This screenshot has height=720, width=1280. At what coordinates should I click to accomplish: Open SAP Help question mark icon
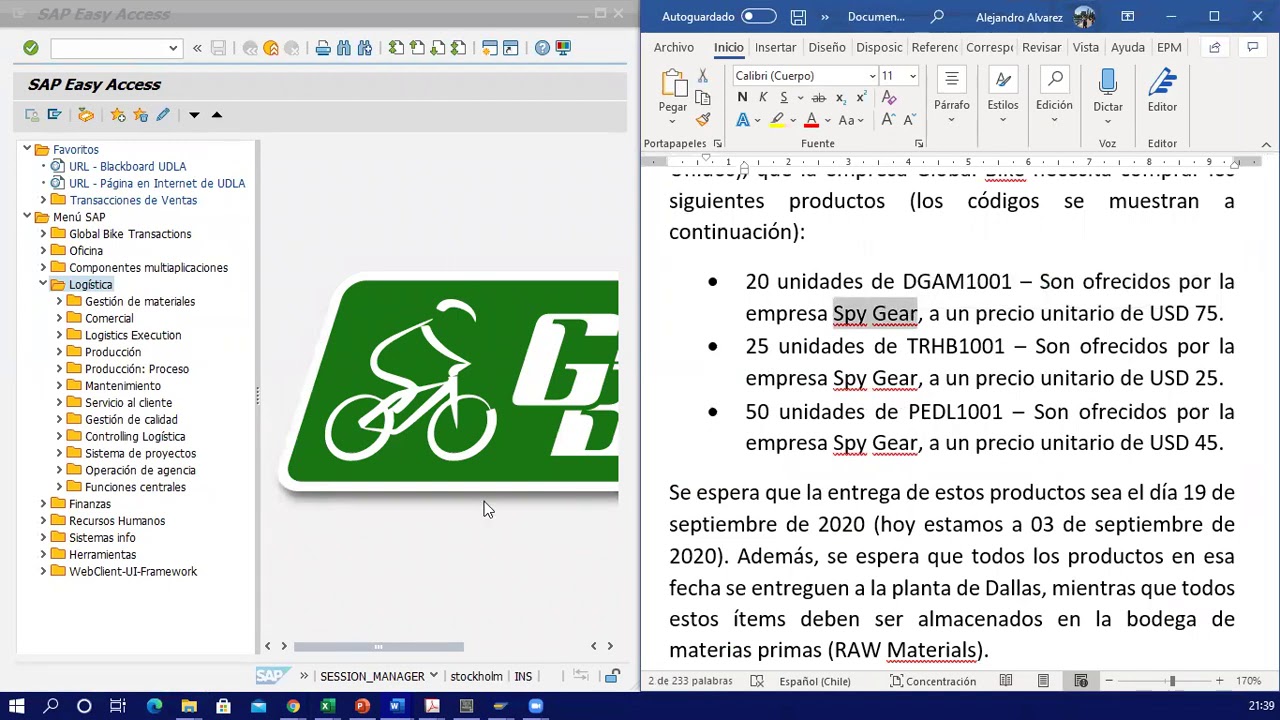(542, 48)
